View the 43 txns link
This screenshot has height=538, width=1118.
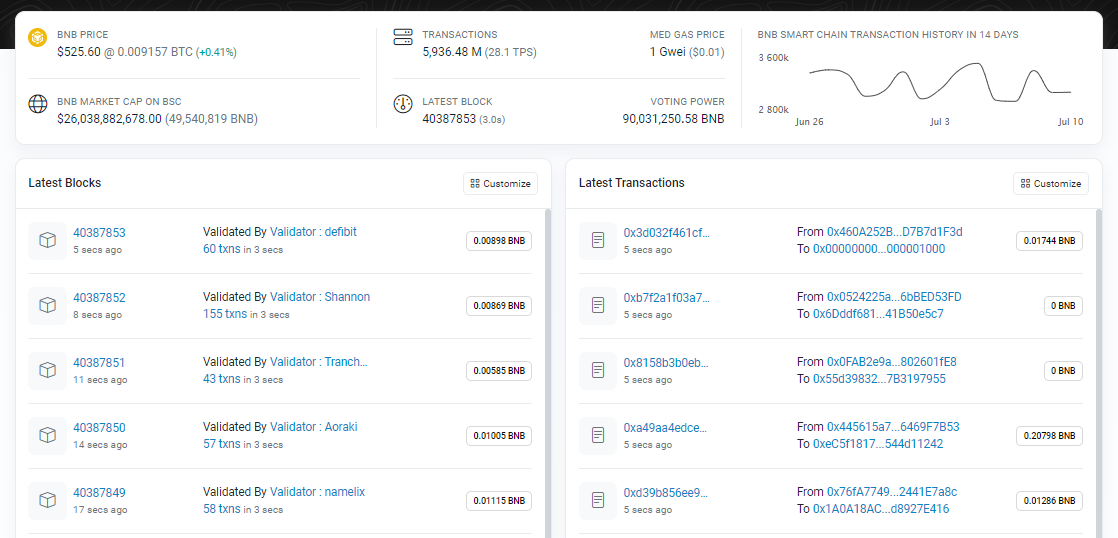point(222,378)
